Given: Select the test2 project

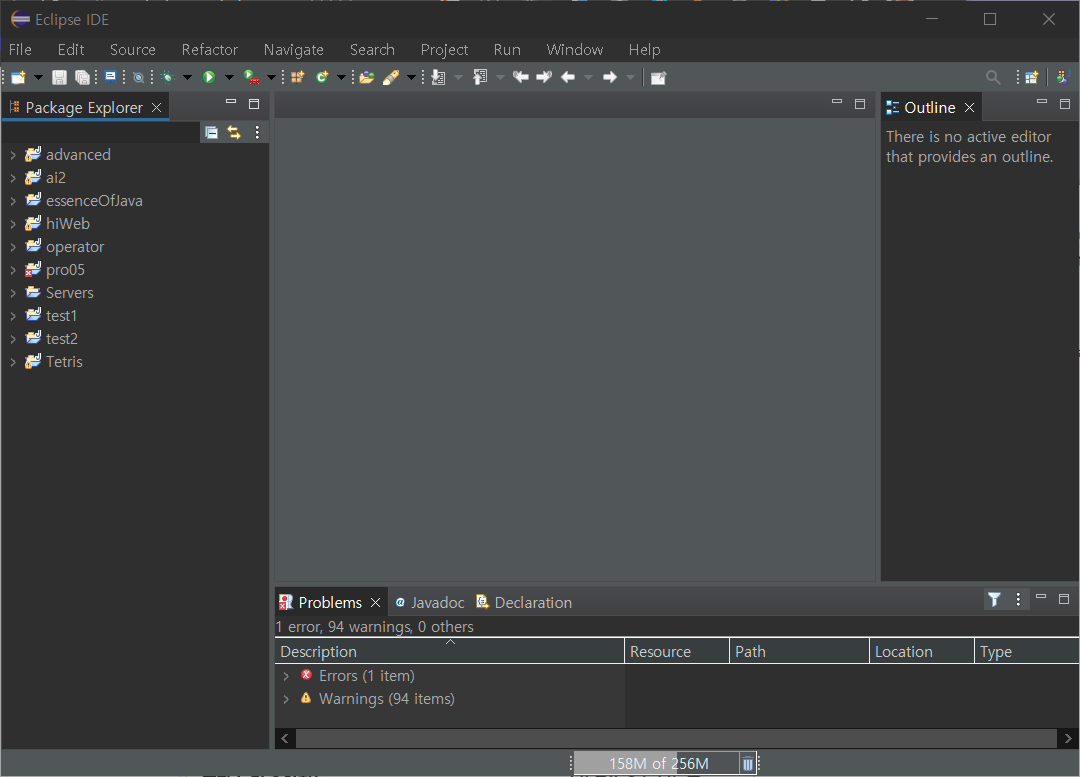Looking at the screenshot, I should click(x=61, y=339).
